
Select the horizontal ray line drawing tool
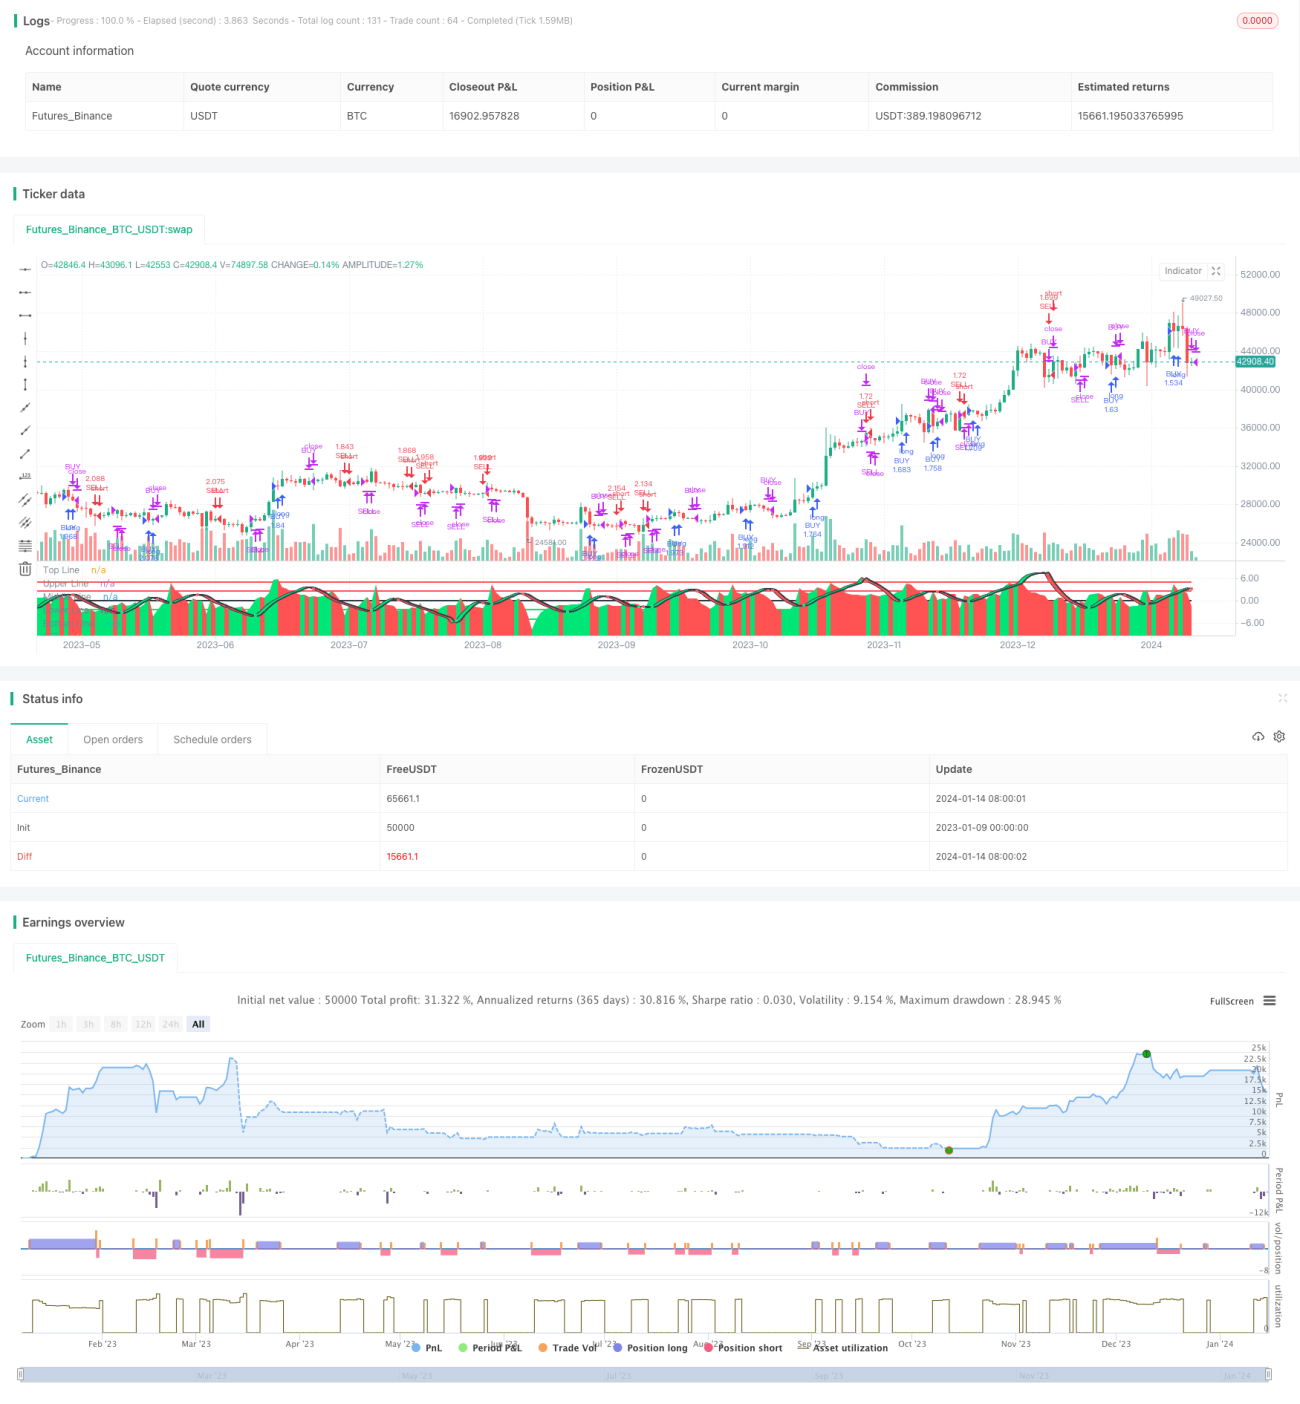coord(25,292)
